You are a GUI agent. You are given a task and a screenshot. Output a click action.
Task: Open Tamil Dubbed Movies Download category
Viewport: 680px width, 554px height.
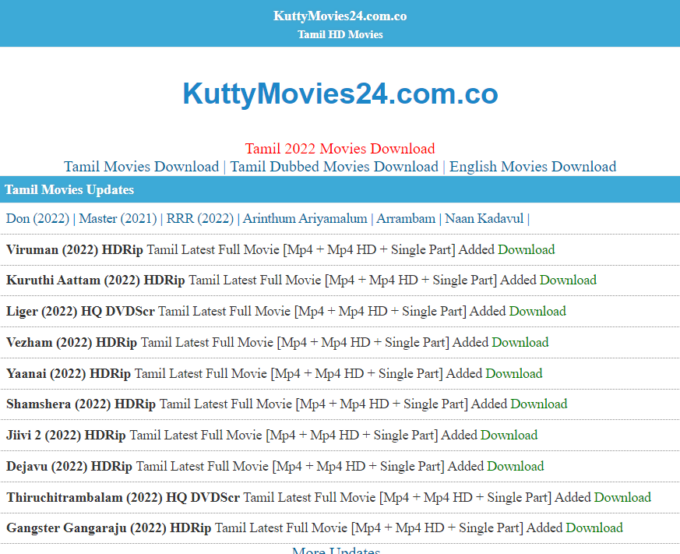[334, 167]
